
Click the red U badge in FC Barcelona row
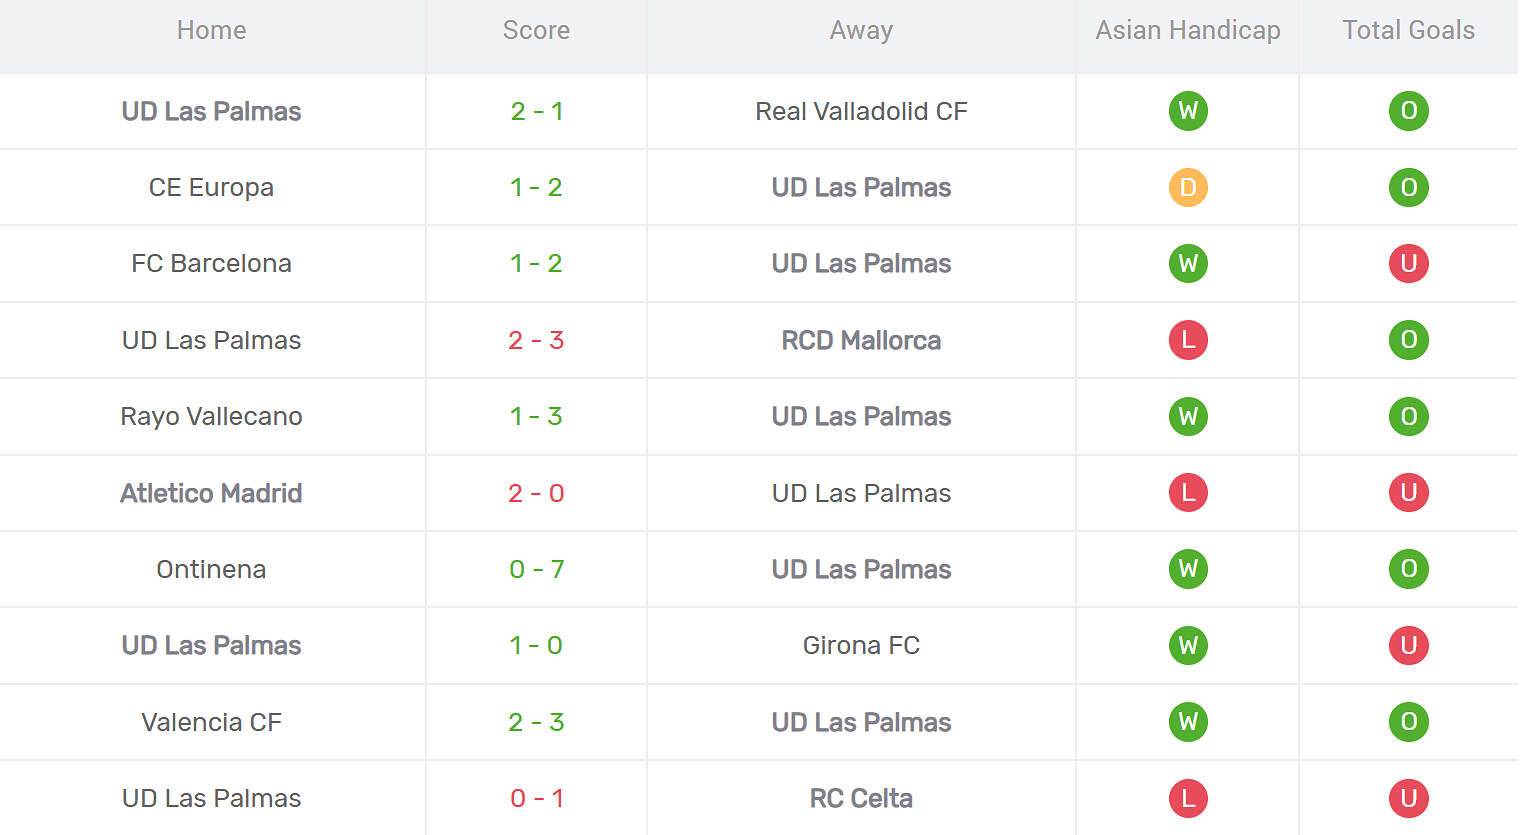coord(1408,263)
